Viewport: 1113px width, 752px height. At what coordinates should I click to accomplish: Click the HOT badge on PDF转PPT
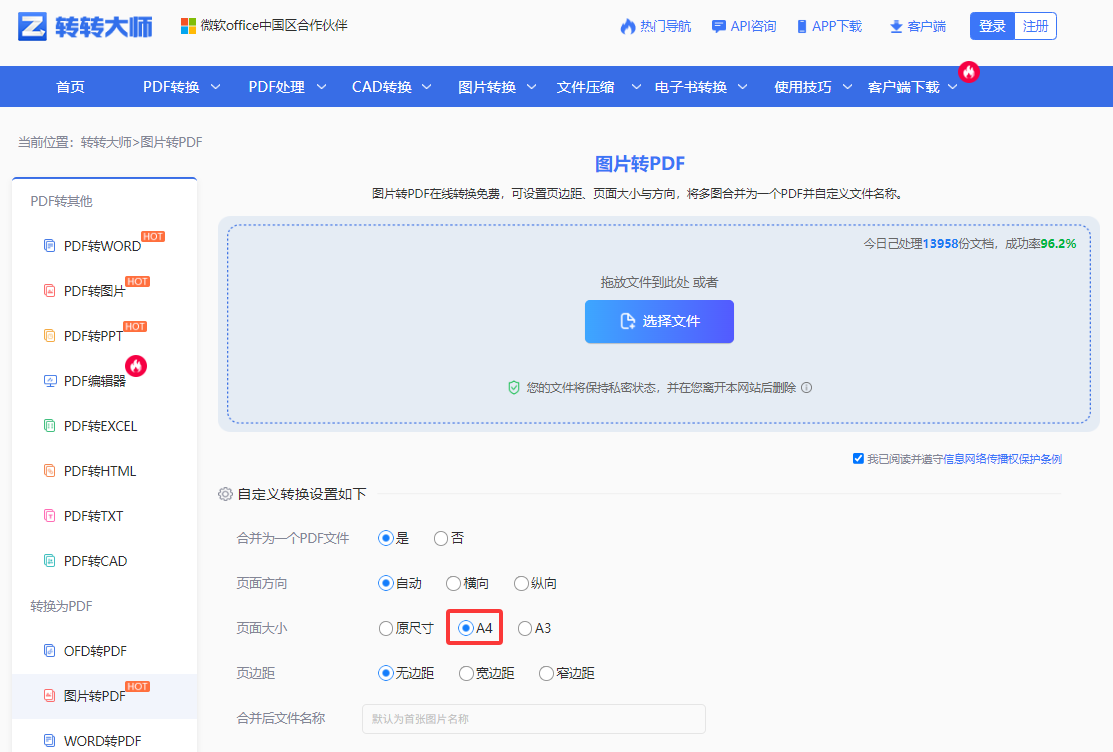click(135, 327)
